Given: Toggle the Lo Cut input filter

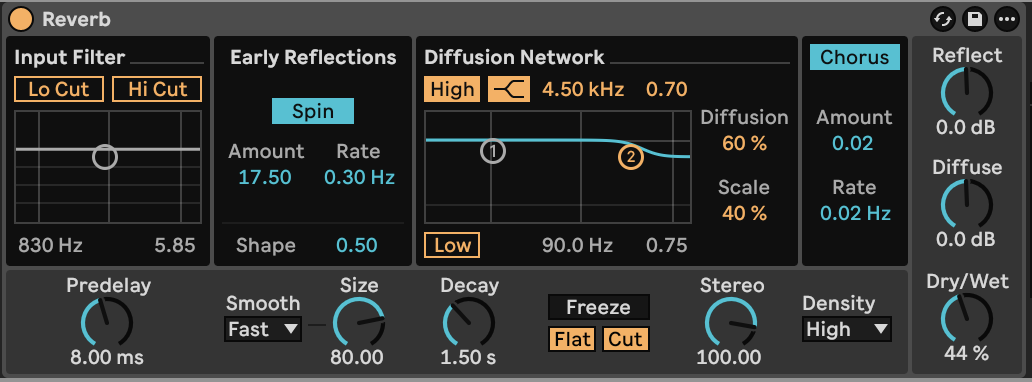Looking at the screenshot, I should (59, 89).
